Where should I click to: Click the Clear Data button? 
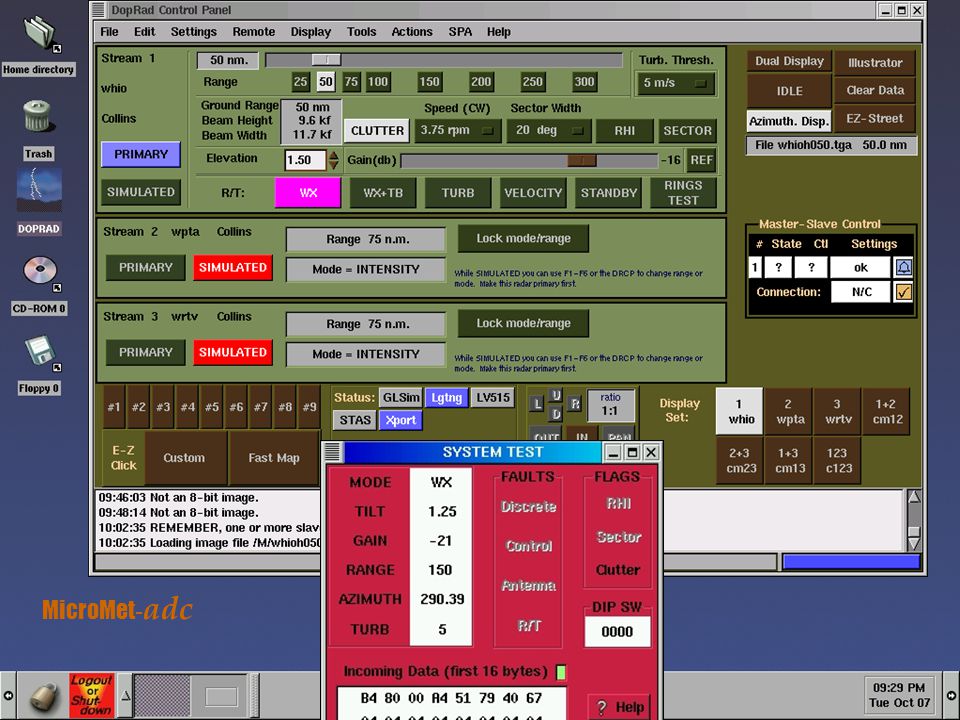[x=875, y=91]
